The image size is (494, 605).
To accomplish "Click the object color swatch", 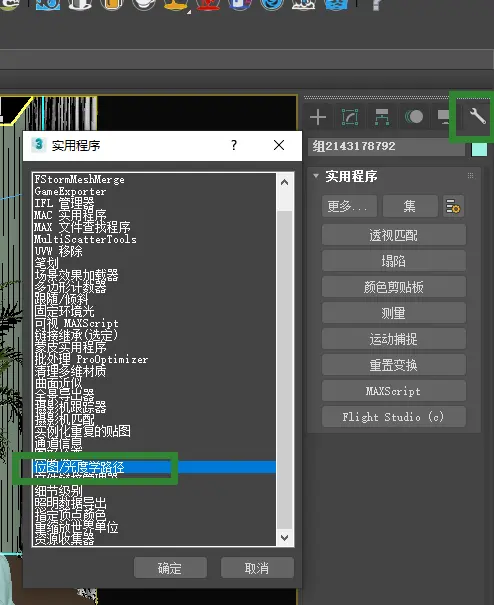I will pos(479,149).
